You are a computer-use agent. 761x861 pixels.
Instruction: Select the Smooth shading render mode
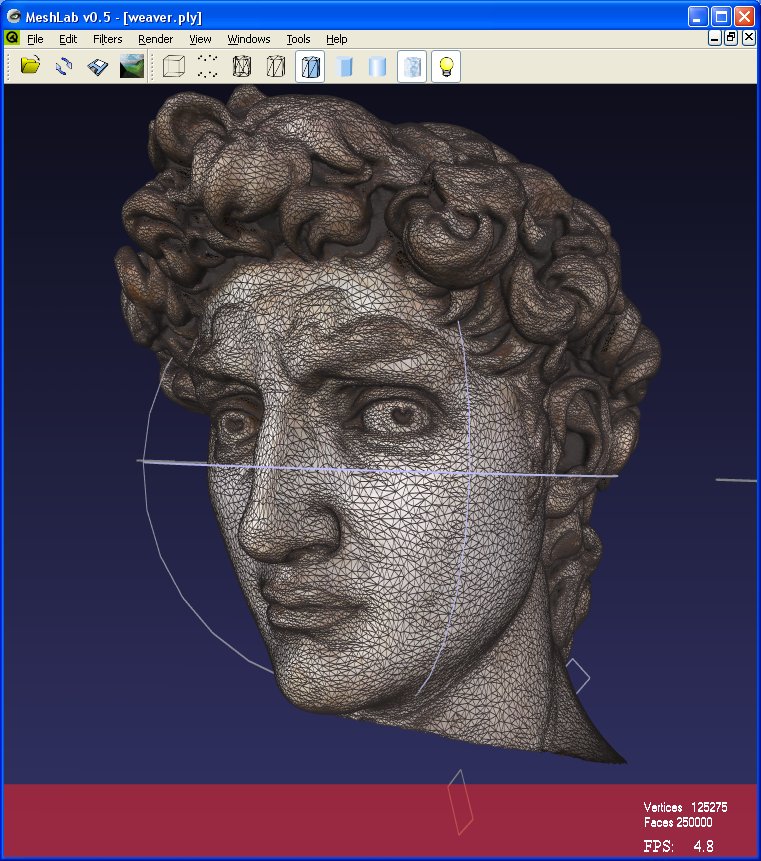(x=377, y=67)
